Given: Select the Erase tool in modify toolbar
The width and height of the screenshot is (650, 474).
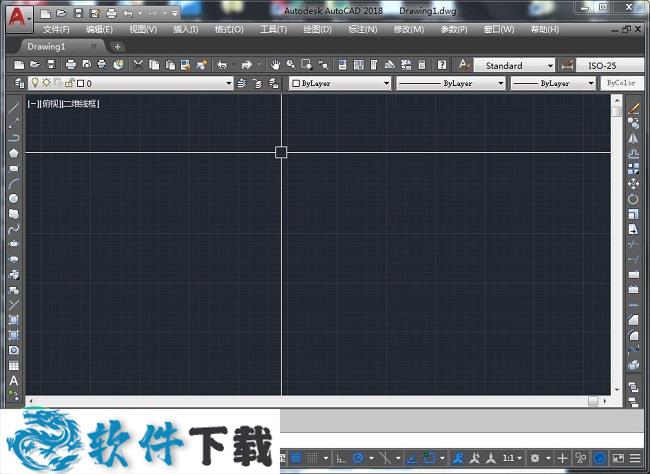Looking at the screenshot, I should [x=633, y=108].
